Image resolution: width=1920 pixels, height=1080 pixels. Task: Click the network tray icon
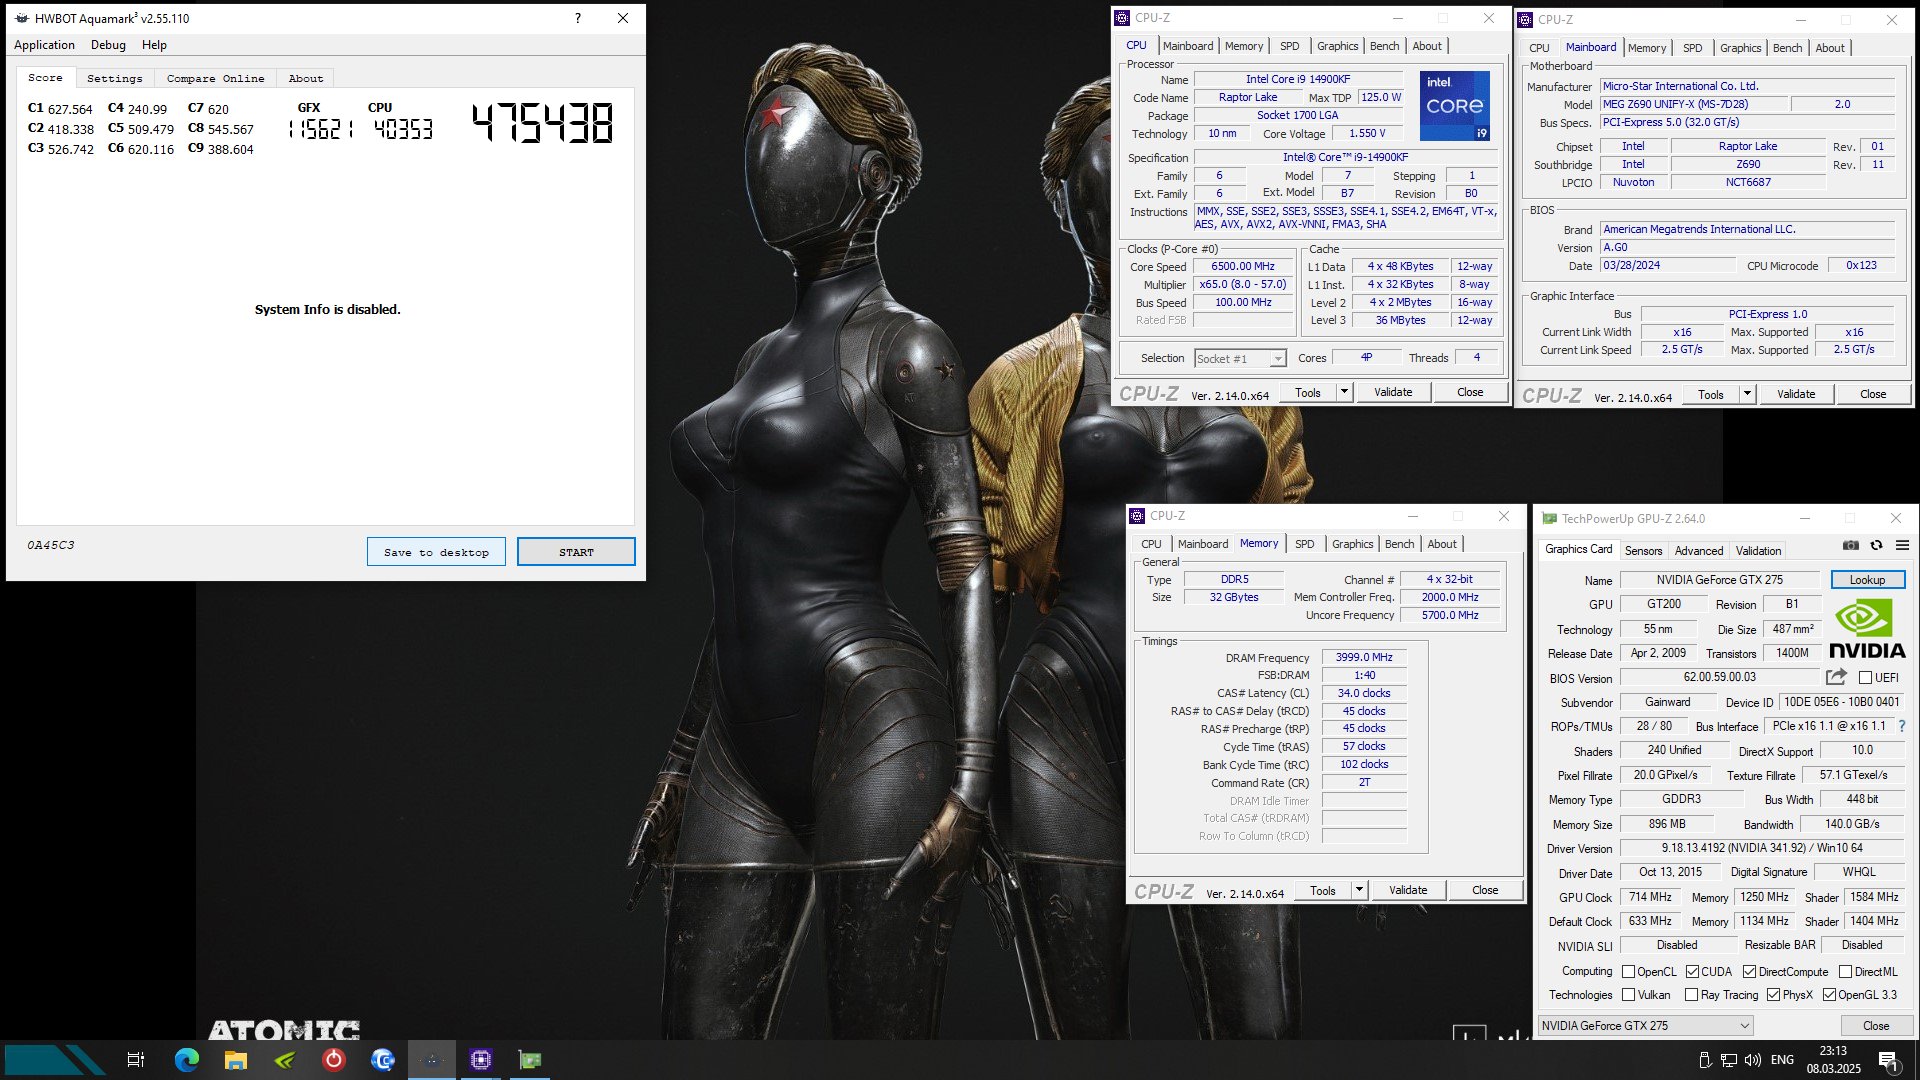tap(1729, 1060)
